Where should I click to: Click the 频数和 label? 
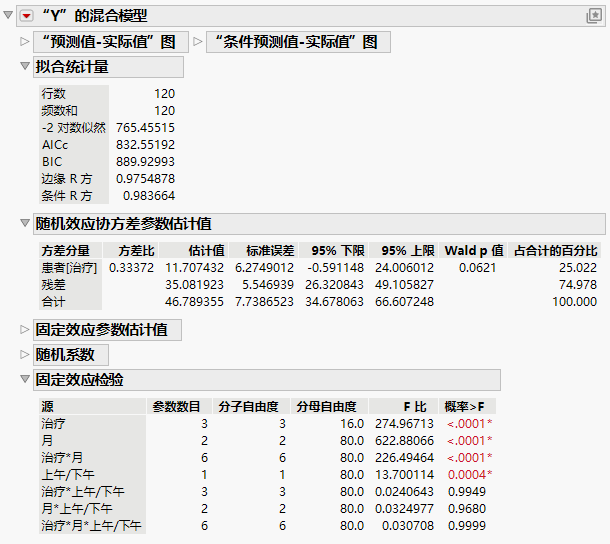pyautogui.click(x=60, y=111)
